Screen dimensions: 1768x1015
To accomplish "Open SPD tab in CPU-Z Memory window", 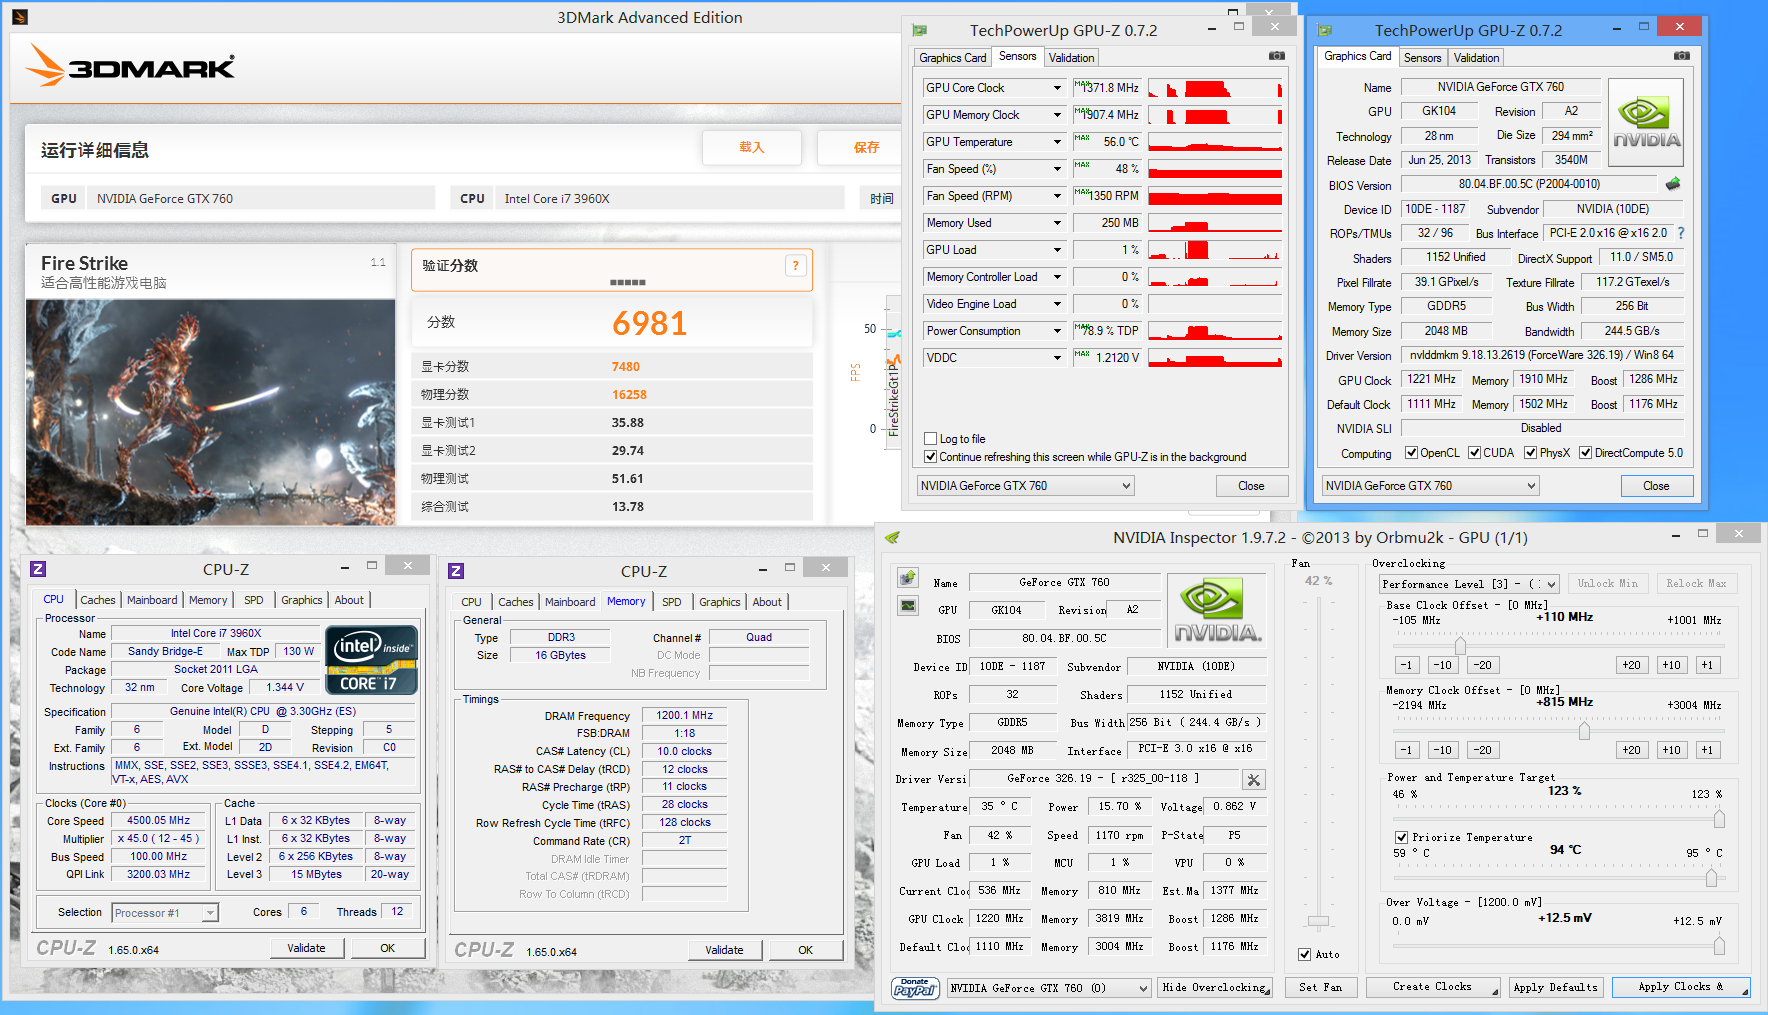I will (672, 602).
